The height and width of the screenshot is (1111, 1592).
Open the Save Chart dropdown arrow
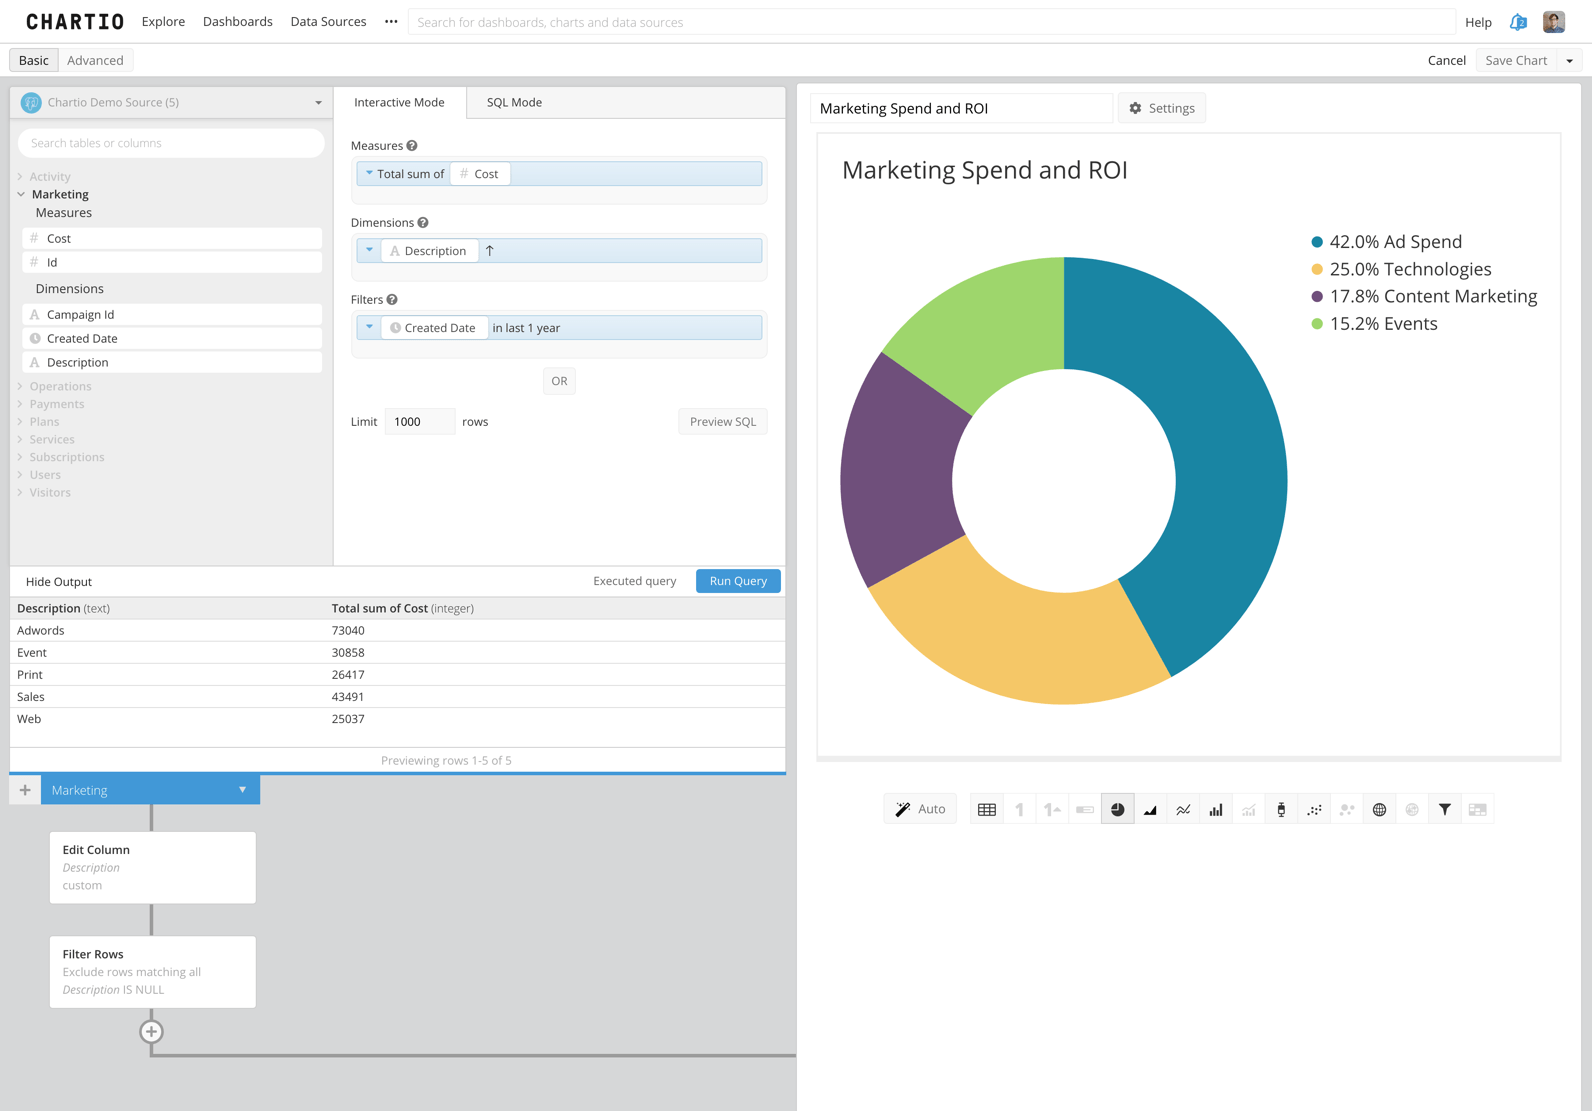click(1570, 61)
